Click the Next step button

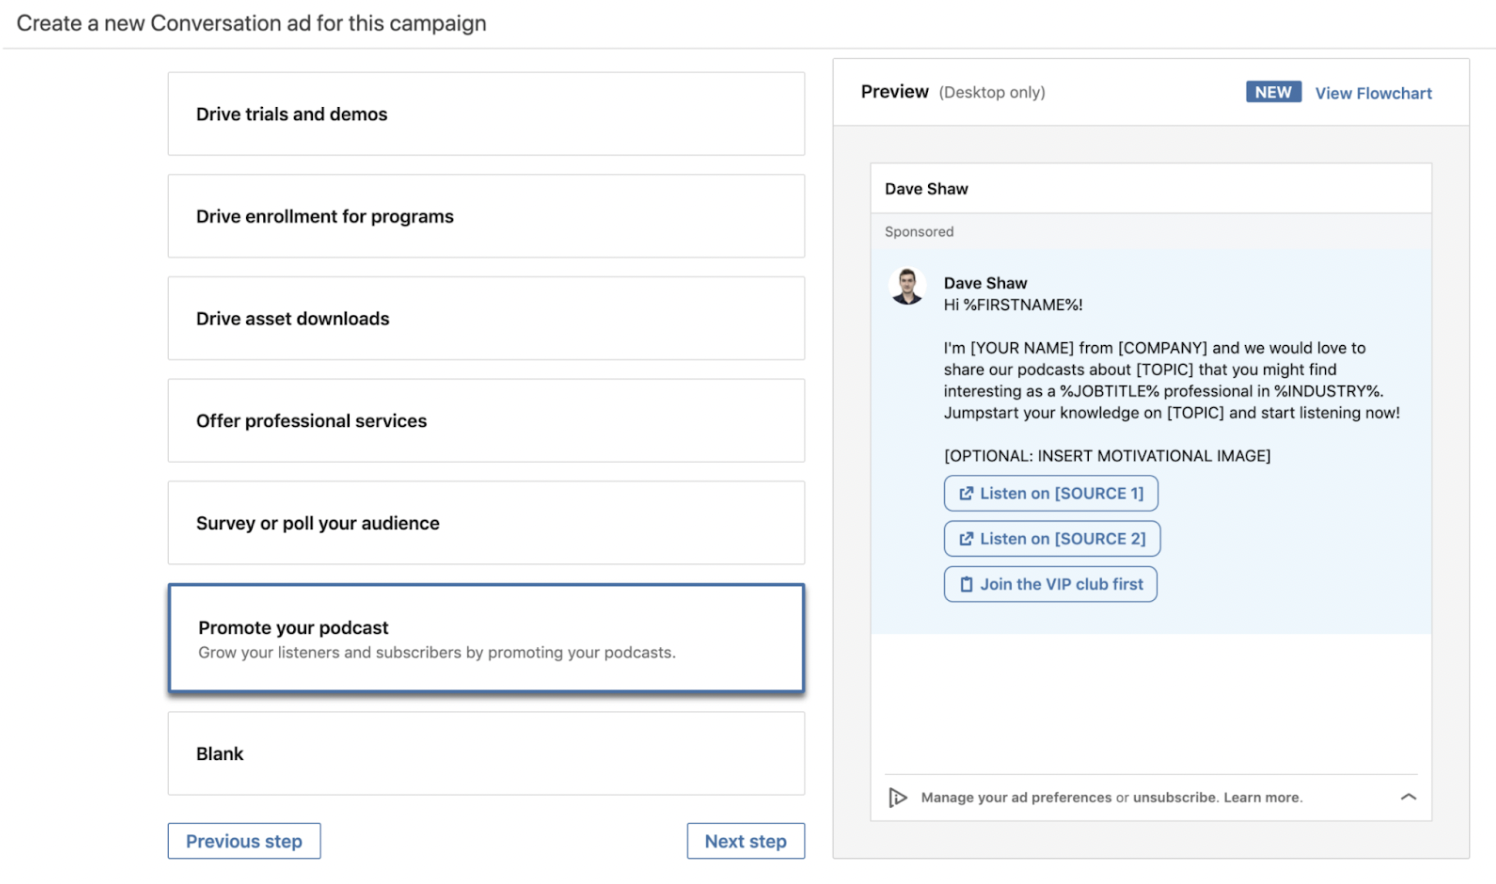click(745, 840)
